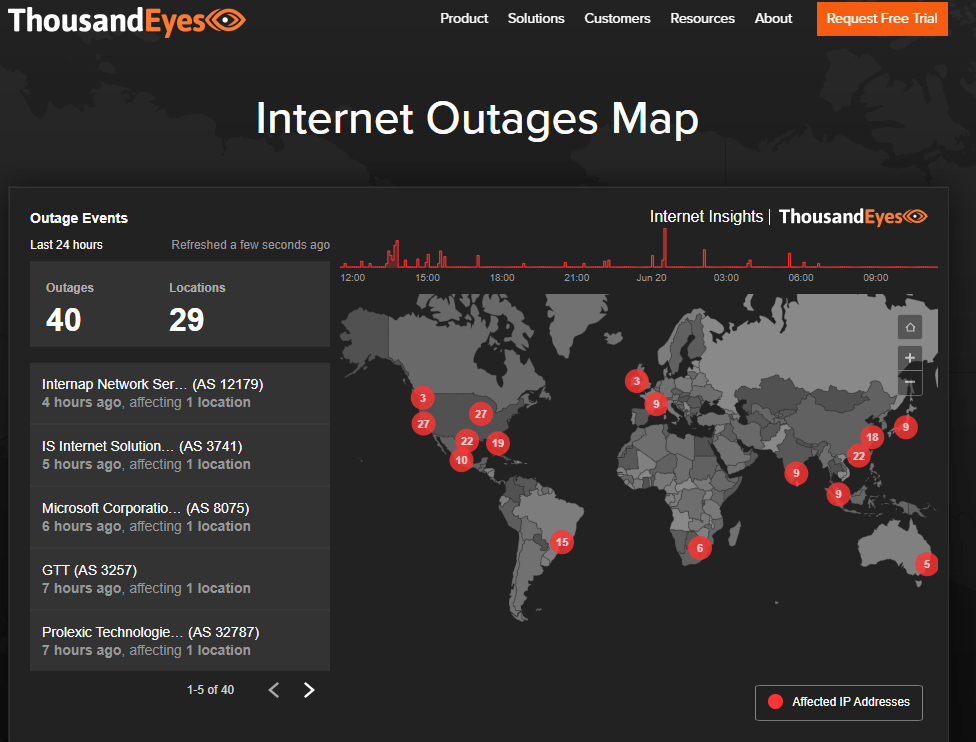This screenshot has width=976, height=742.
Task: Click outage marker 6 in southern Africa
Action: pyautogui.click(x=699, y=548)
